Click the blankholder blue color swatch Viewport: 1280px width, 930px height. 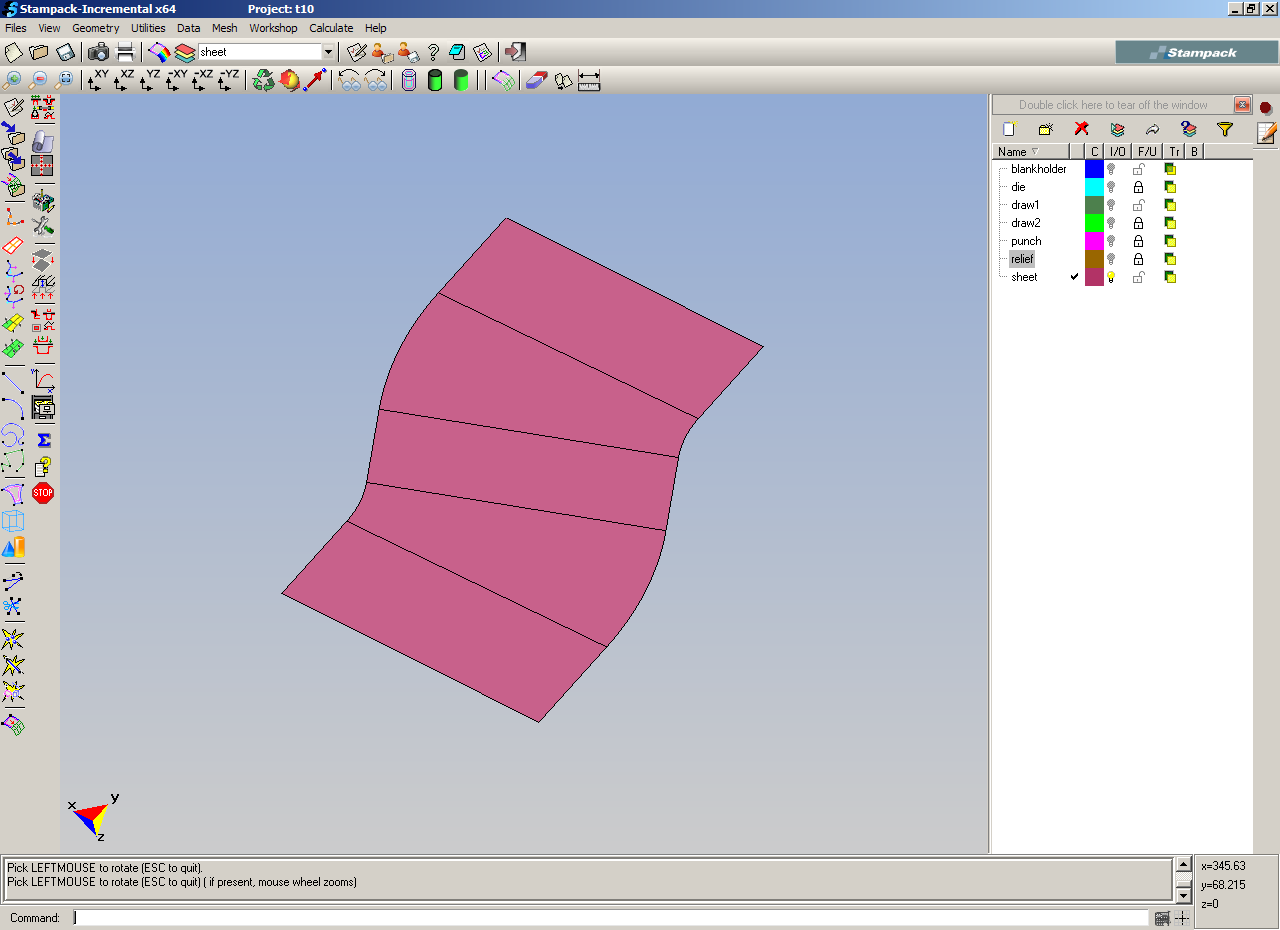[1094, 169]
